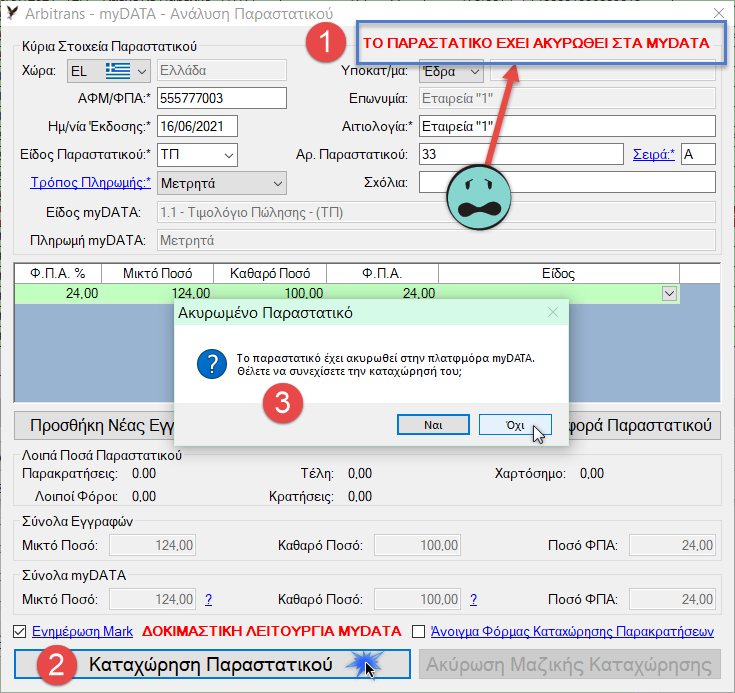Click the question mark link next to myDATA Μικτό Ποσό
The height and width of the screenshot is (693, 735).
pyautogui.click(x=209, y=599)
